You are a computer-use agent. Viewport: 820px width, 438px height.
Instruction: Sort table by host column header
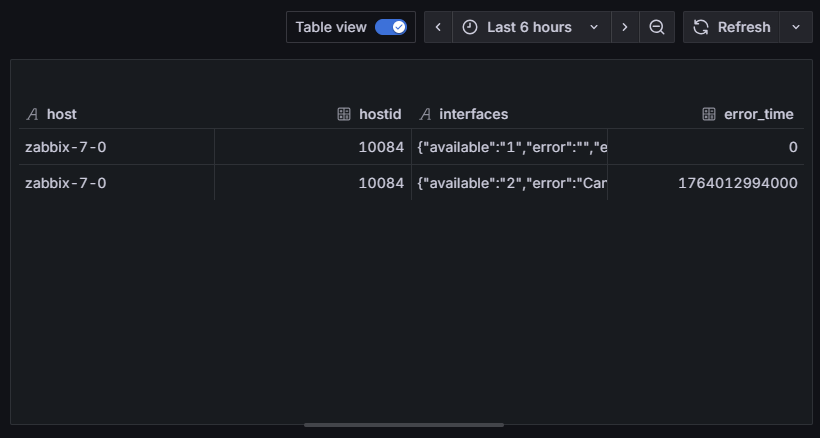point(62,114)
